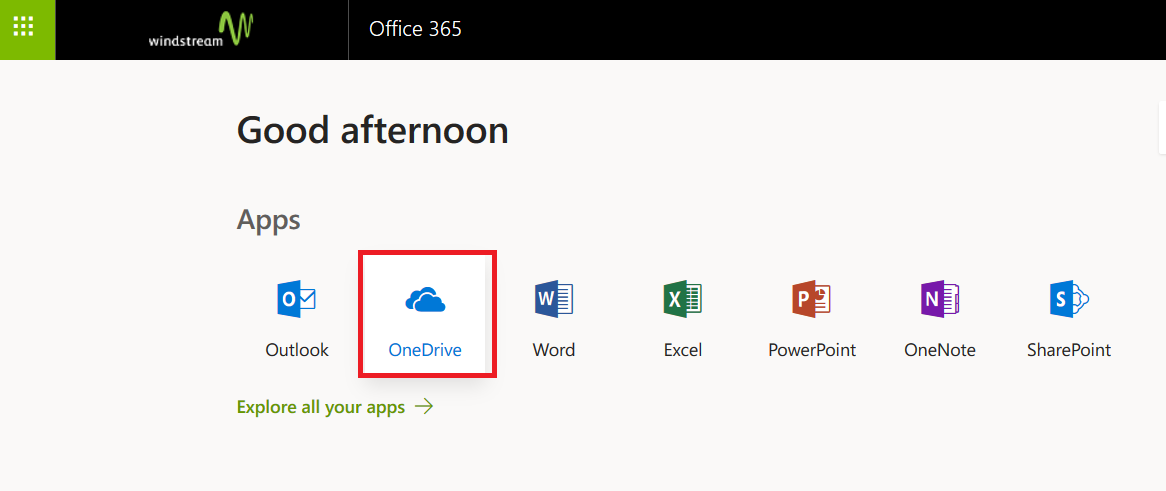Select the OneNote app label
Screen dimensions: 1166x491
(940, 350)
